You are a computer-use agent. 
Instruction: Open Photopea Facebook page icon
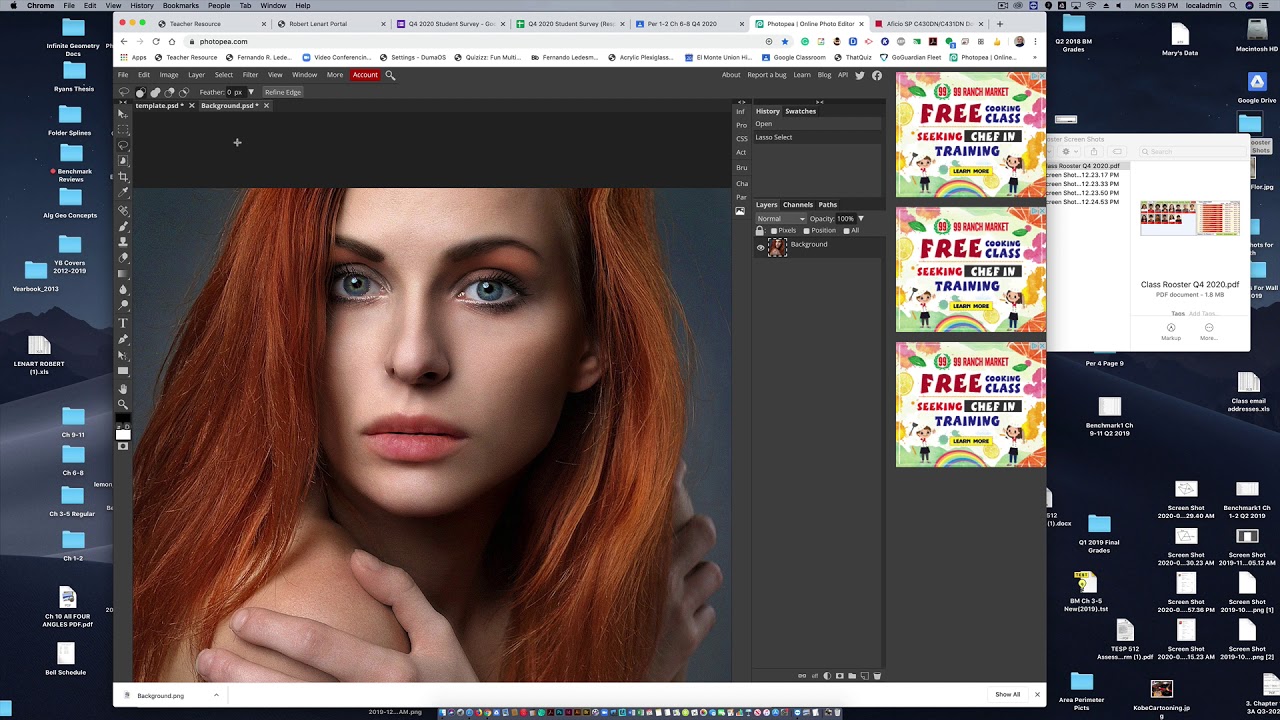tap(877, 75)
